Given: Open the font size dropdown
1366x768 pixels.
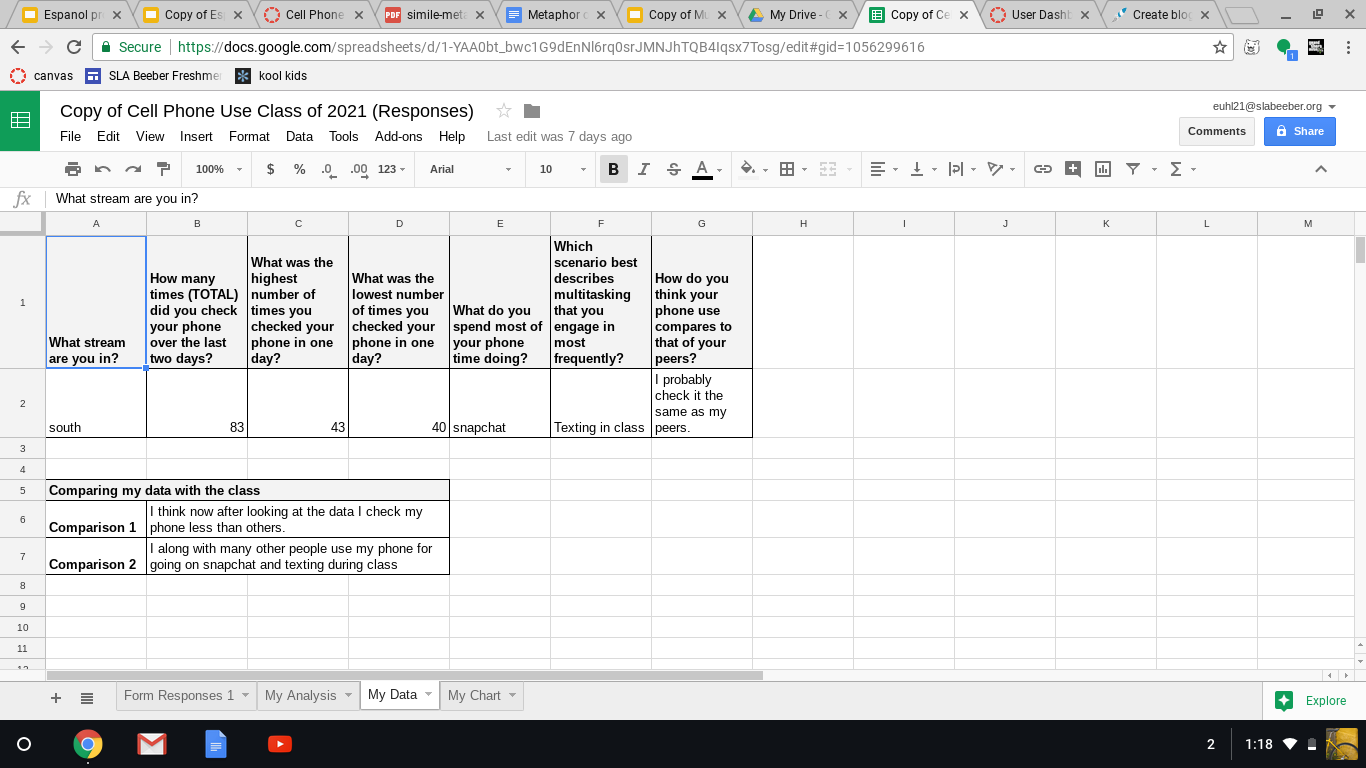Looking at the screenshot, I should (x=562, y=169).
